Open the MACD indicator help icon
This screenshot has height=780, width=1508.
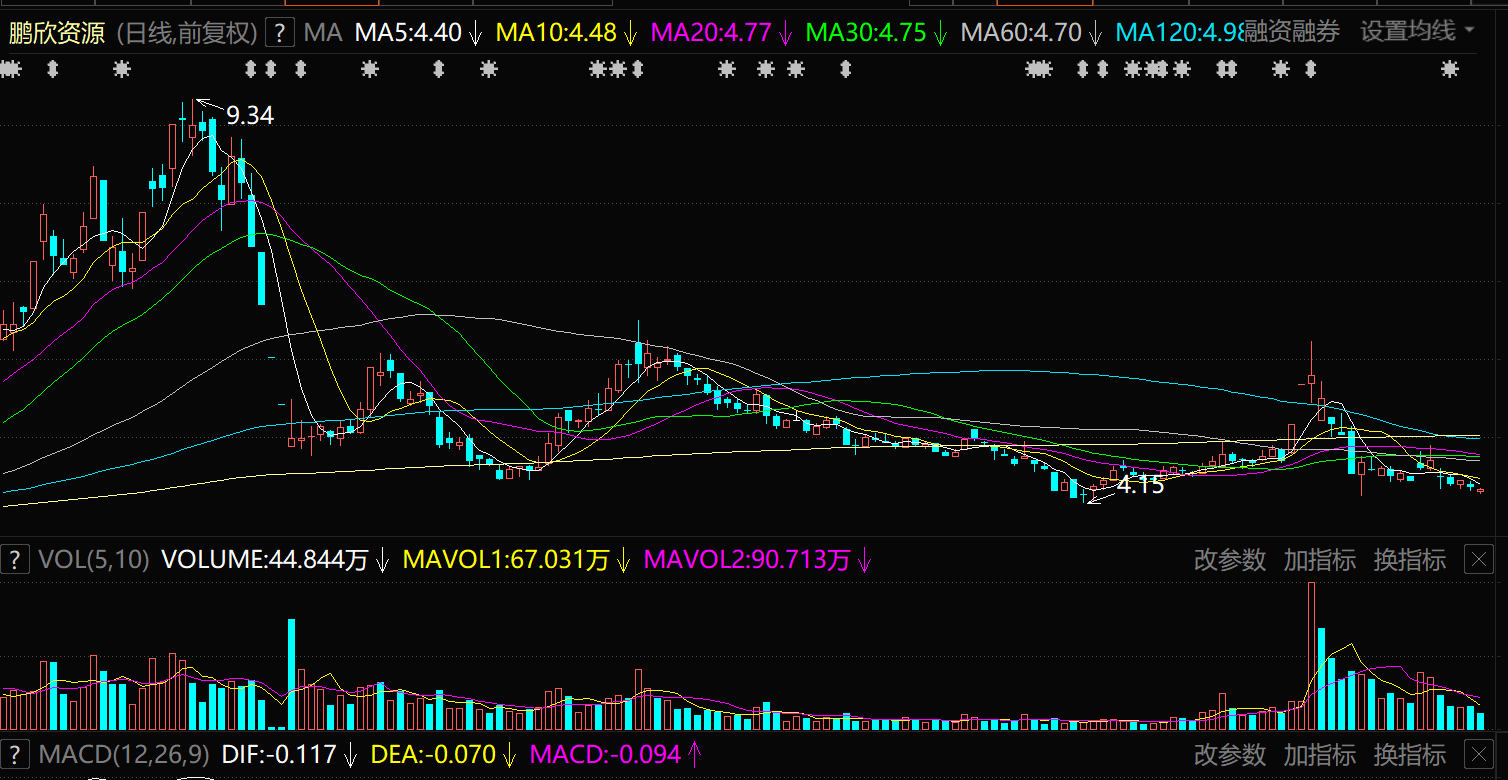(14, 754)
